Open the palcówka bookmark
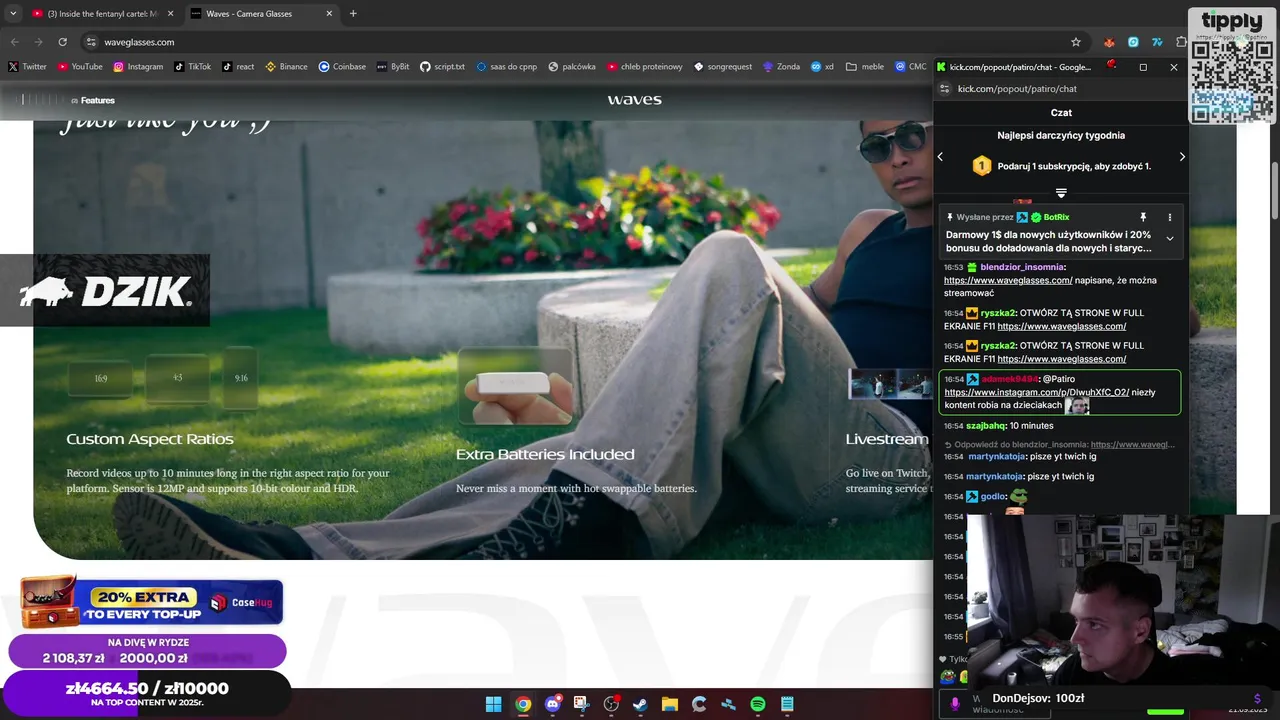The width and height of the screenshot is (1280, 720). pos(572,67)
